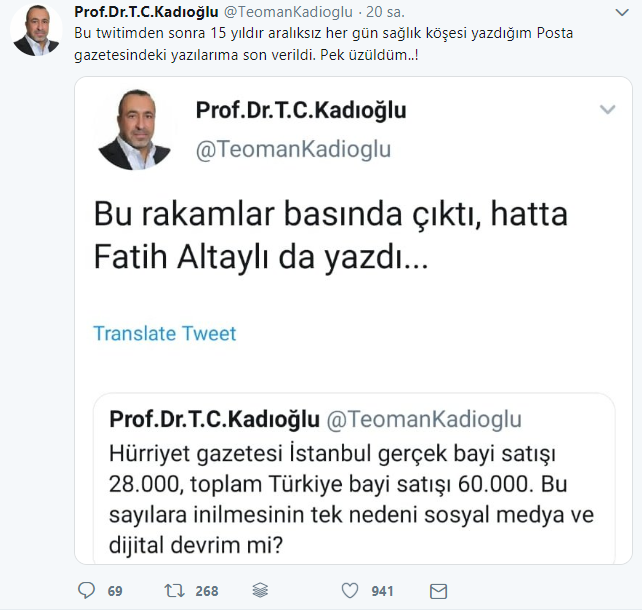
Task: Open the nested Hürriyet gazetesi tweet card
Action: 354,479
